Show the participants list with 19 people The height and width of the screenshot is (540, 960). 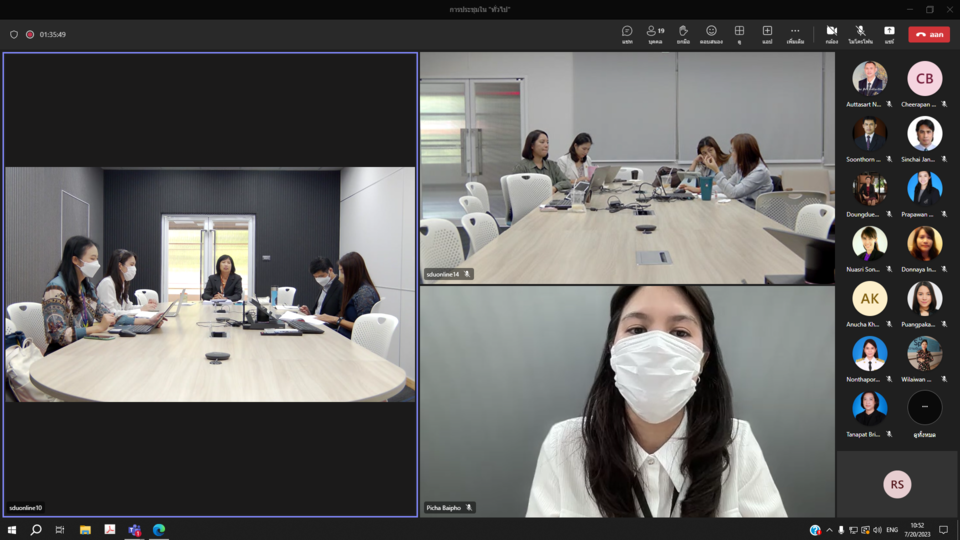click(x=655, y=34)
